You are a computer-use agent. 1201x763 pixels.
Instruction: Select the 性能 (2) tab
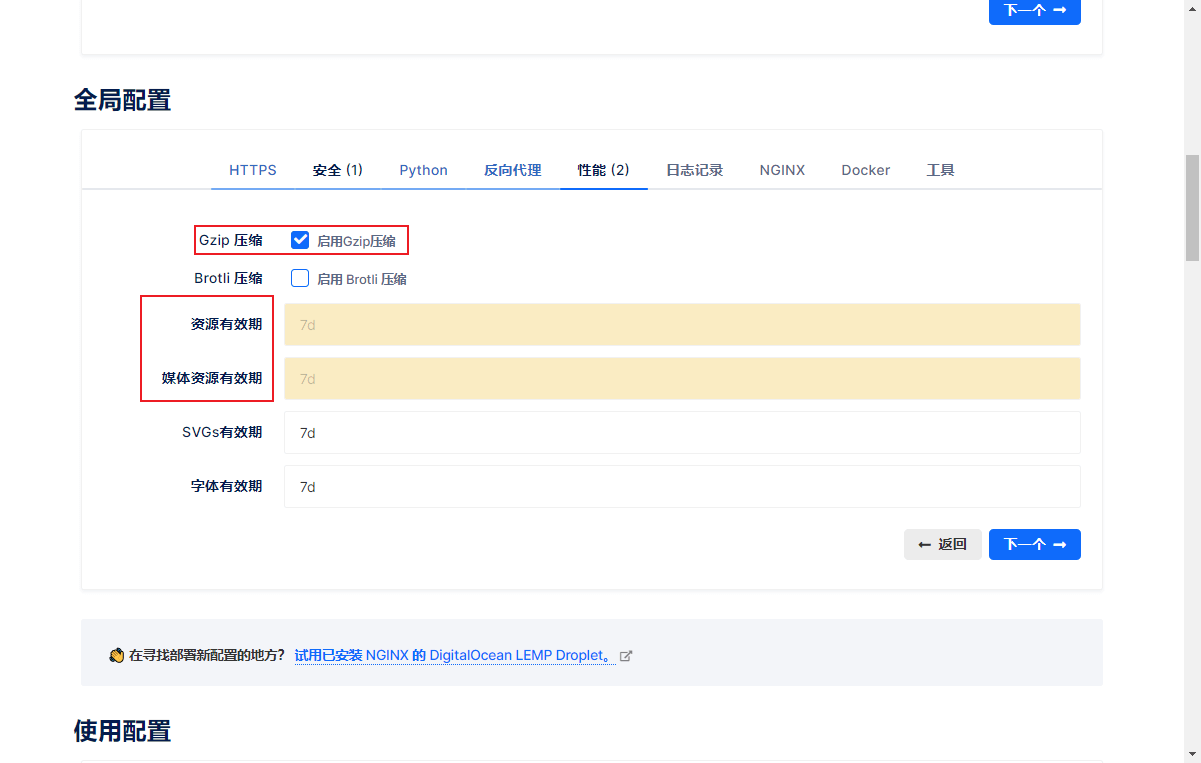tap(603, 170)
